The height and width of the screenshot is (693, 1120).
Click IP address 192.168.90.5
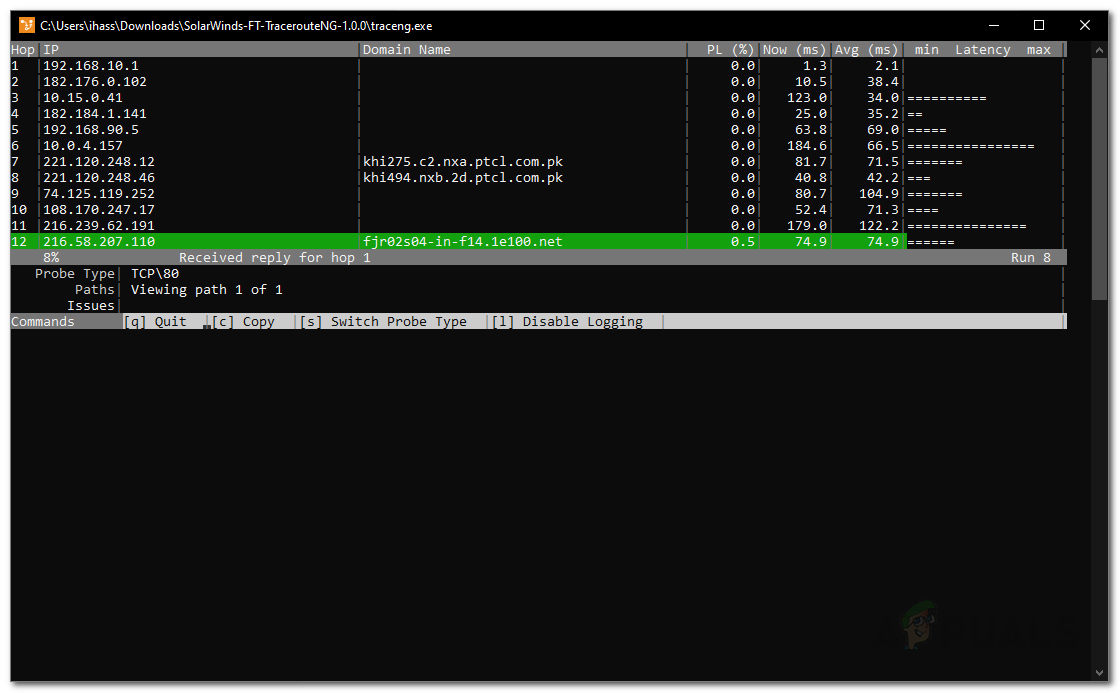click(x=91, y=130)
